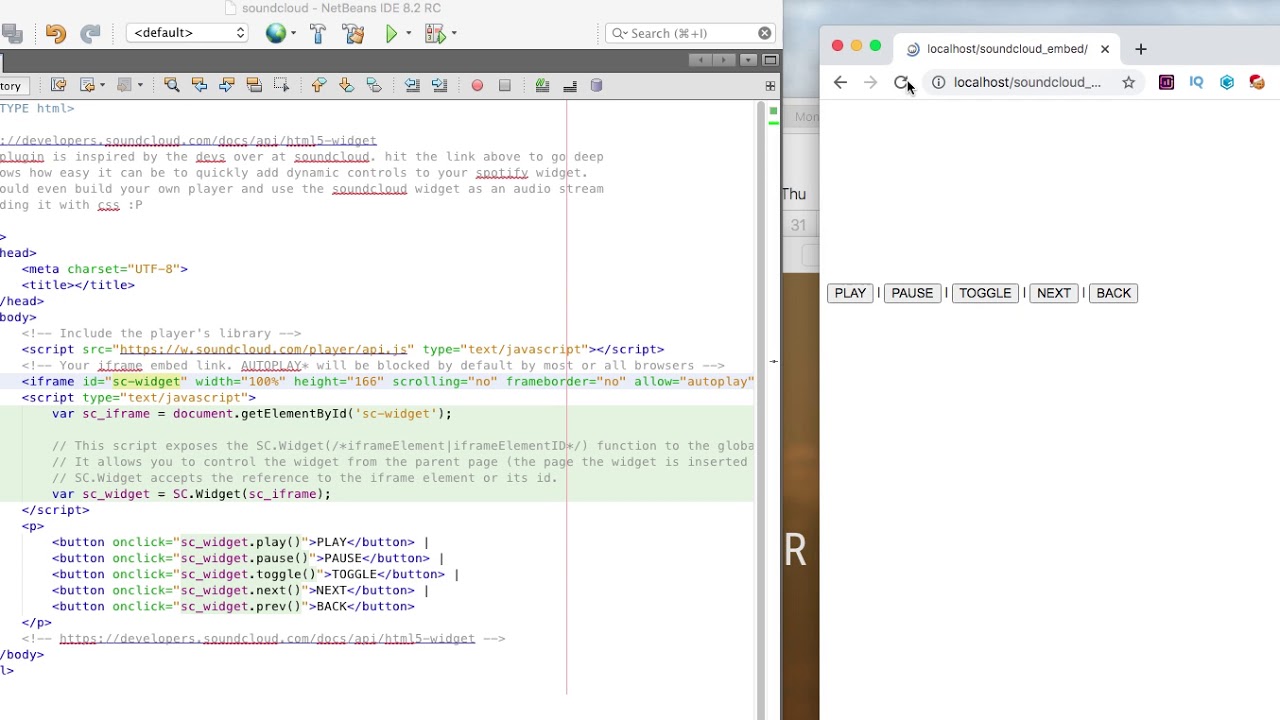Click the PLAY button in browser page

[x=850, y=293]
